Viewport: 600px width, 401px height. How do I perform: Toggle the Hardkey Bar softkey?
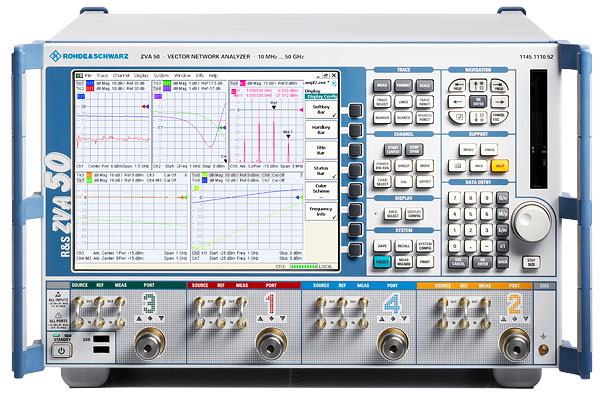[321, 130]
